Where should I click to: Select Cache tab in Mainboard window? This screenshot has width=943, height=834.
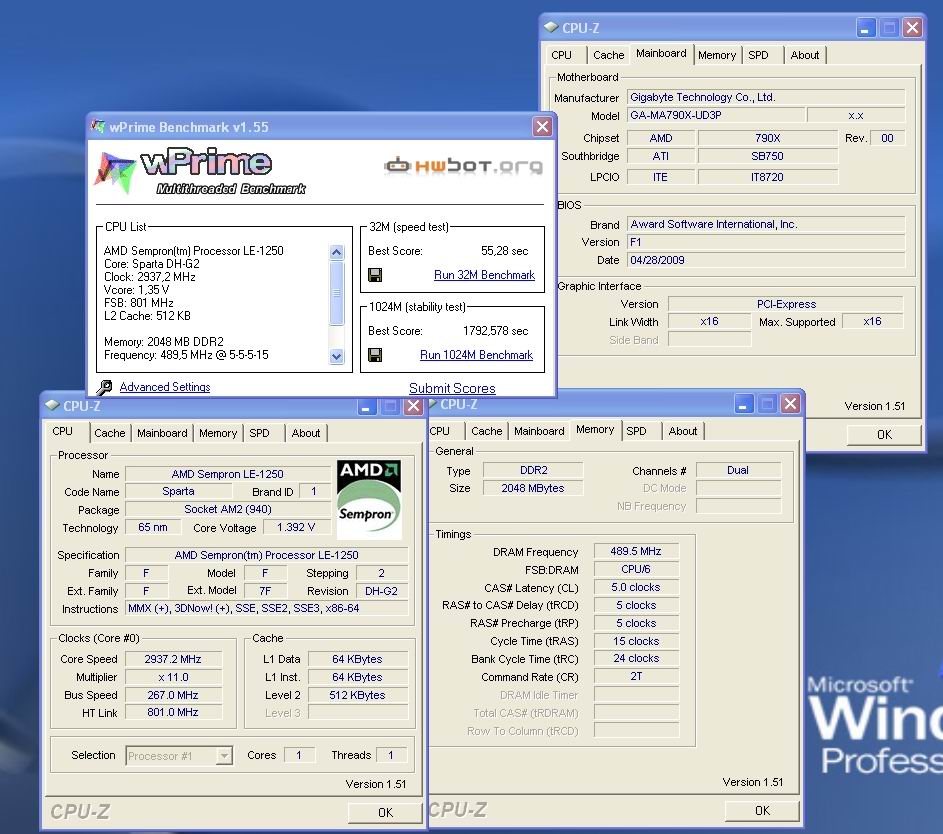pos(609,55)
